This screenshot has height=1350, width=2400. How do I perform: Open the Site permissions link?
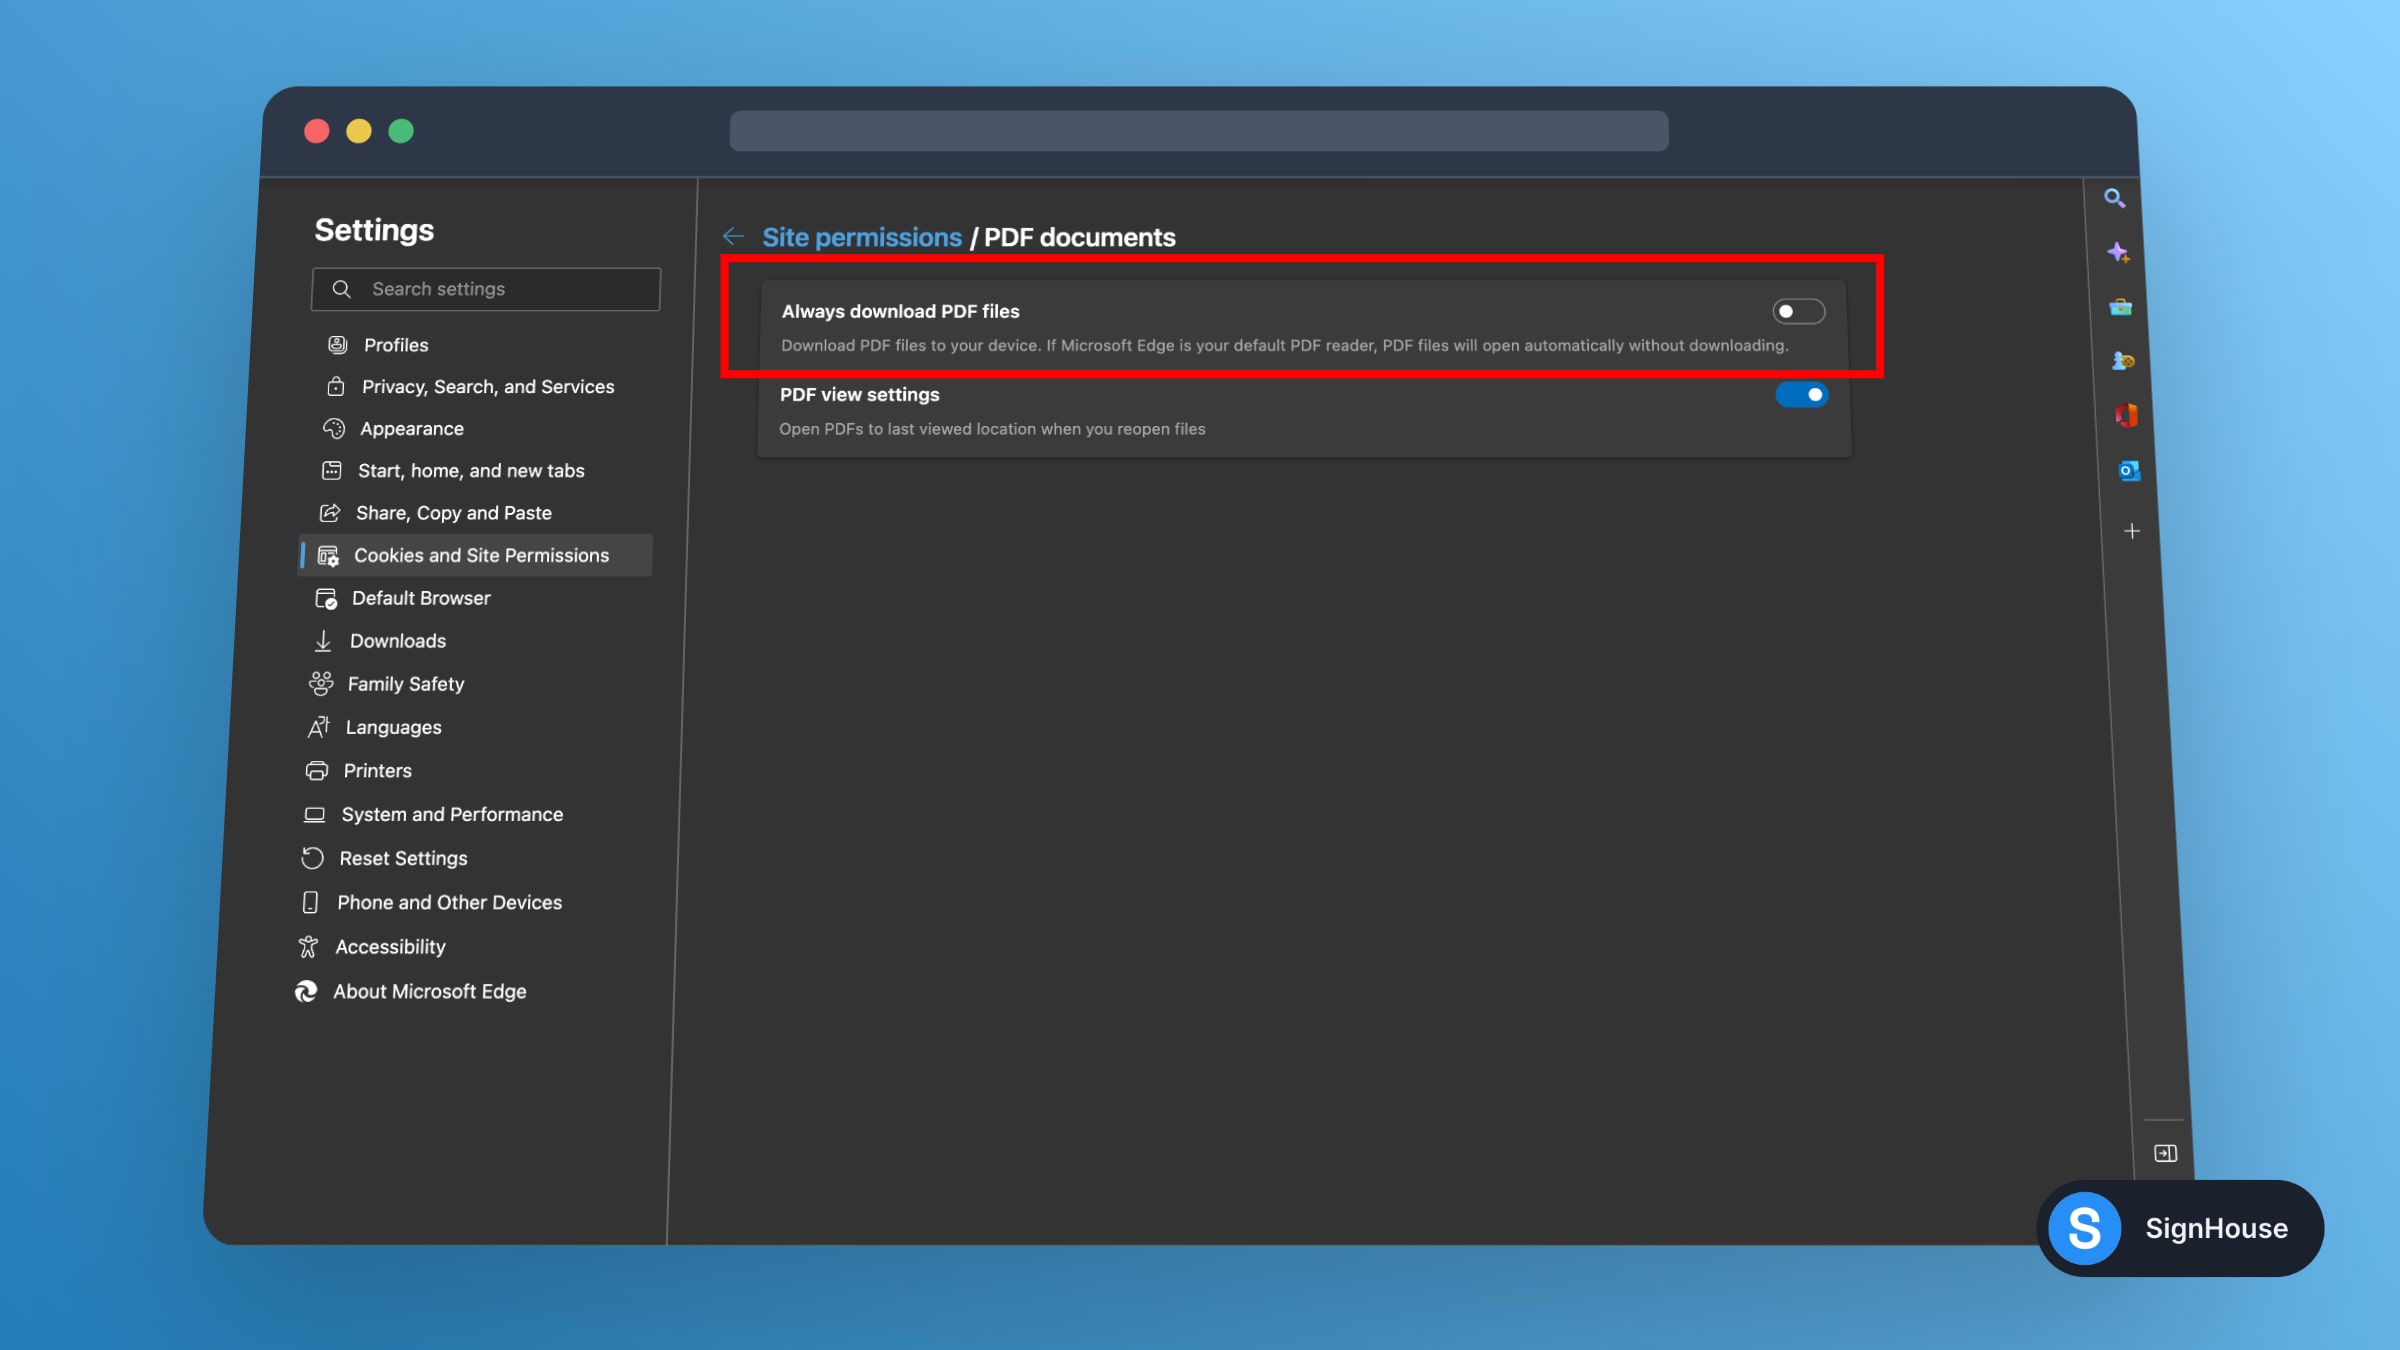tap(862, 237)
